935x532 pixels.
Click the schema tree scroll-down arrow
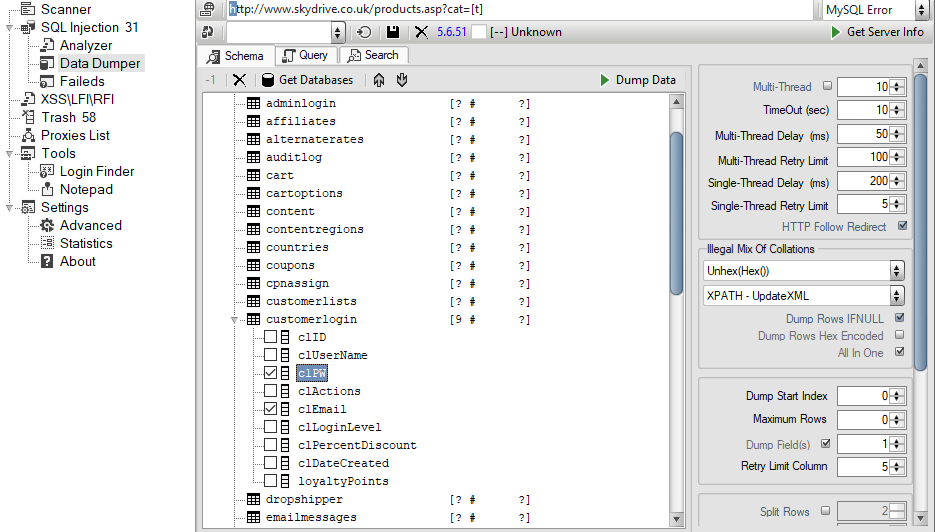pyautogui.click(x=676, y=519)
